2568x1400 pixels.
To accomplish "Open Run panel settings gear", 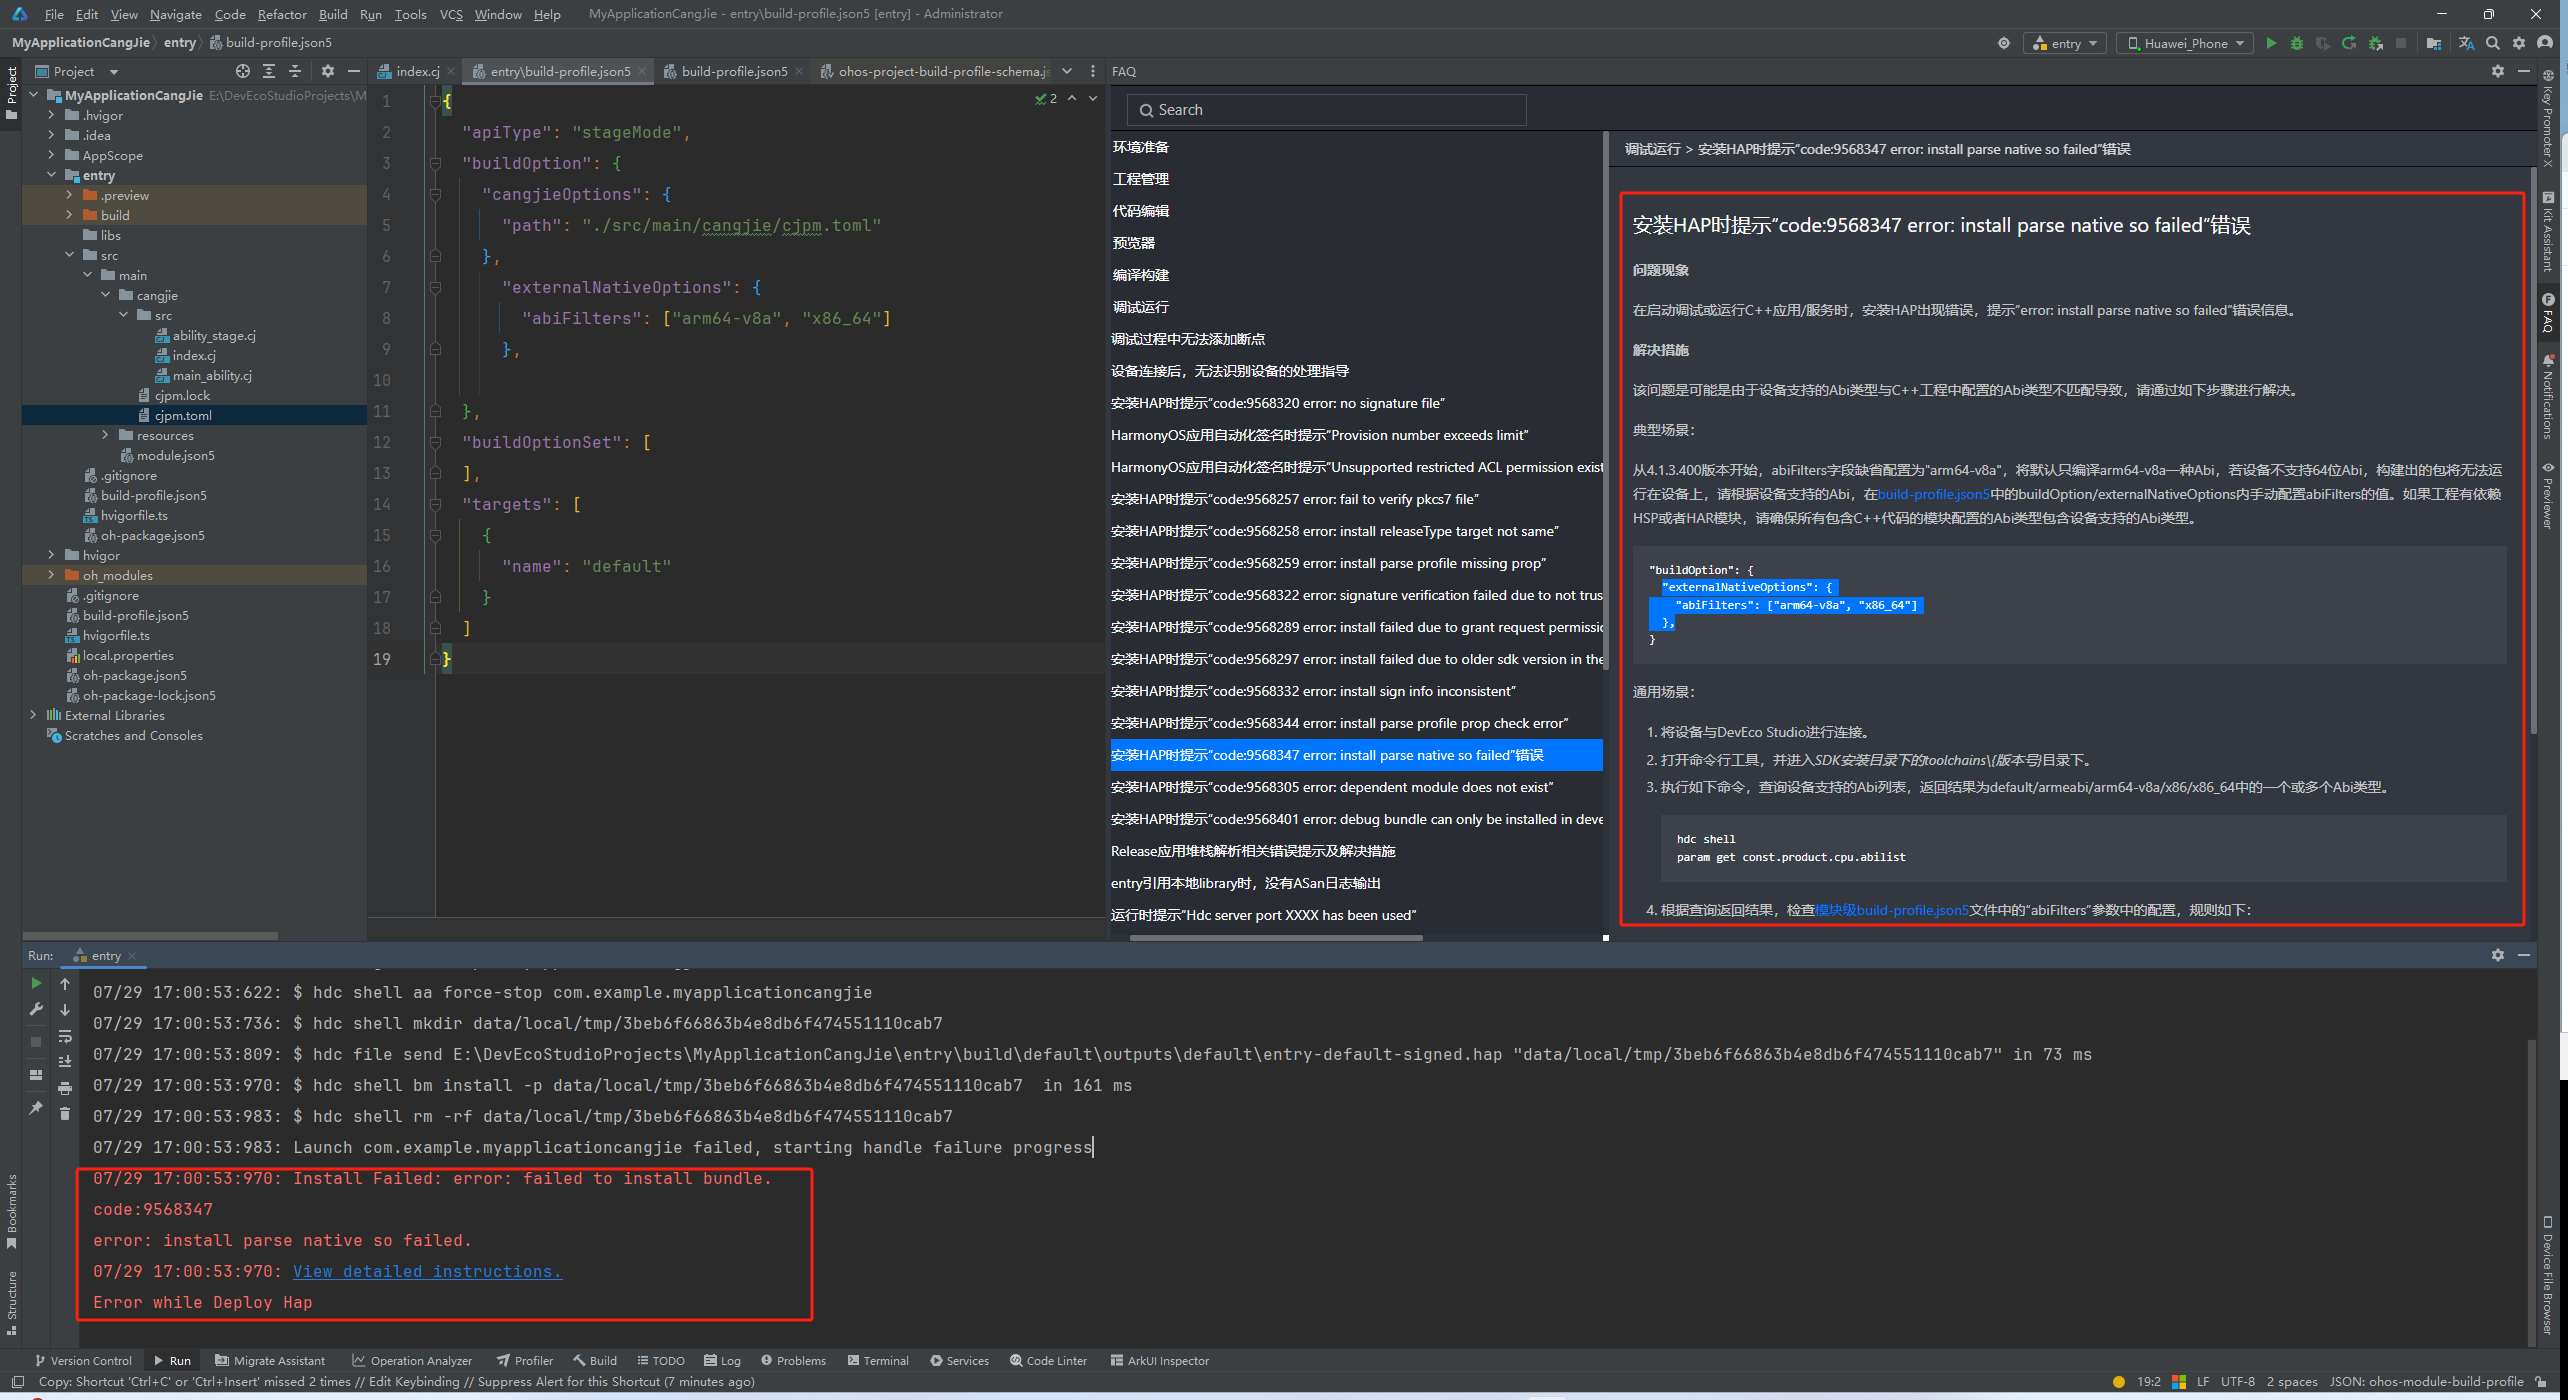I will 2498,955.
